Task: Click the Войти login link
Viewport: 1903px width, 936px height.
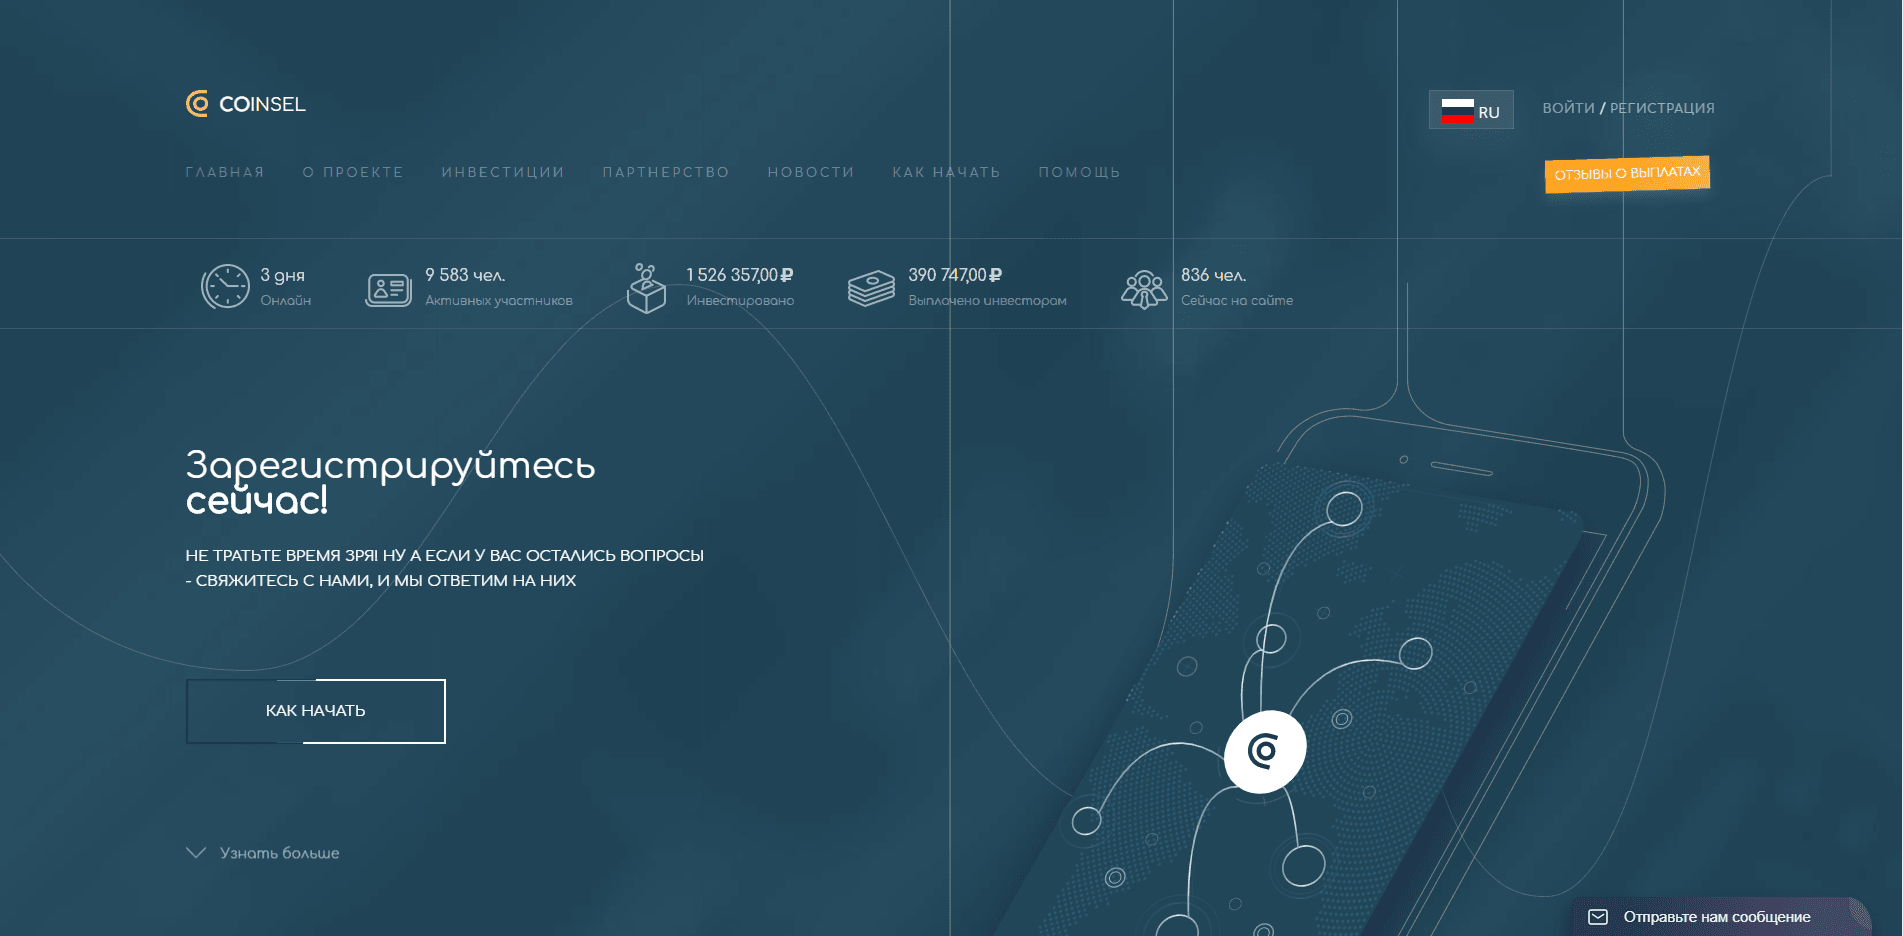Action: [x=1568, y=108]
